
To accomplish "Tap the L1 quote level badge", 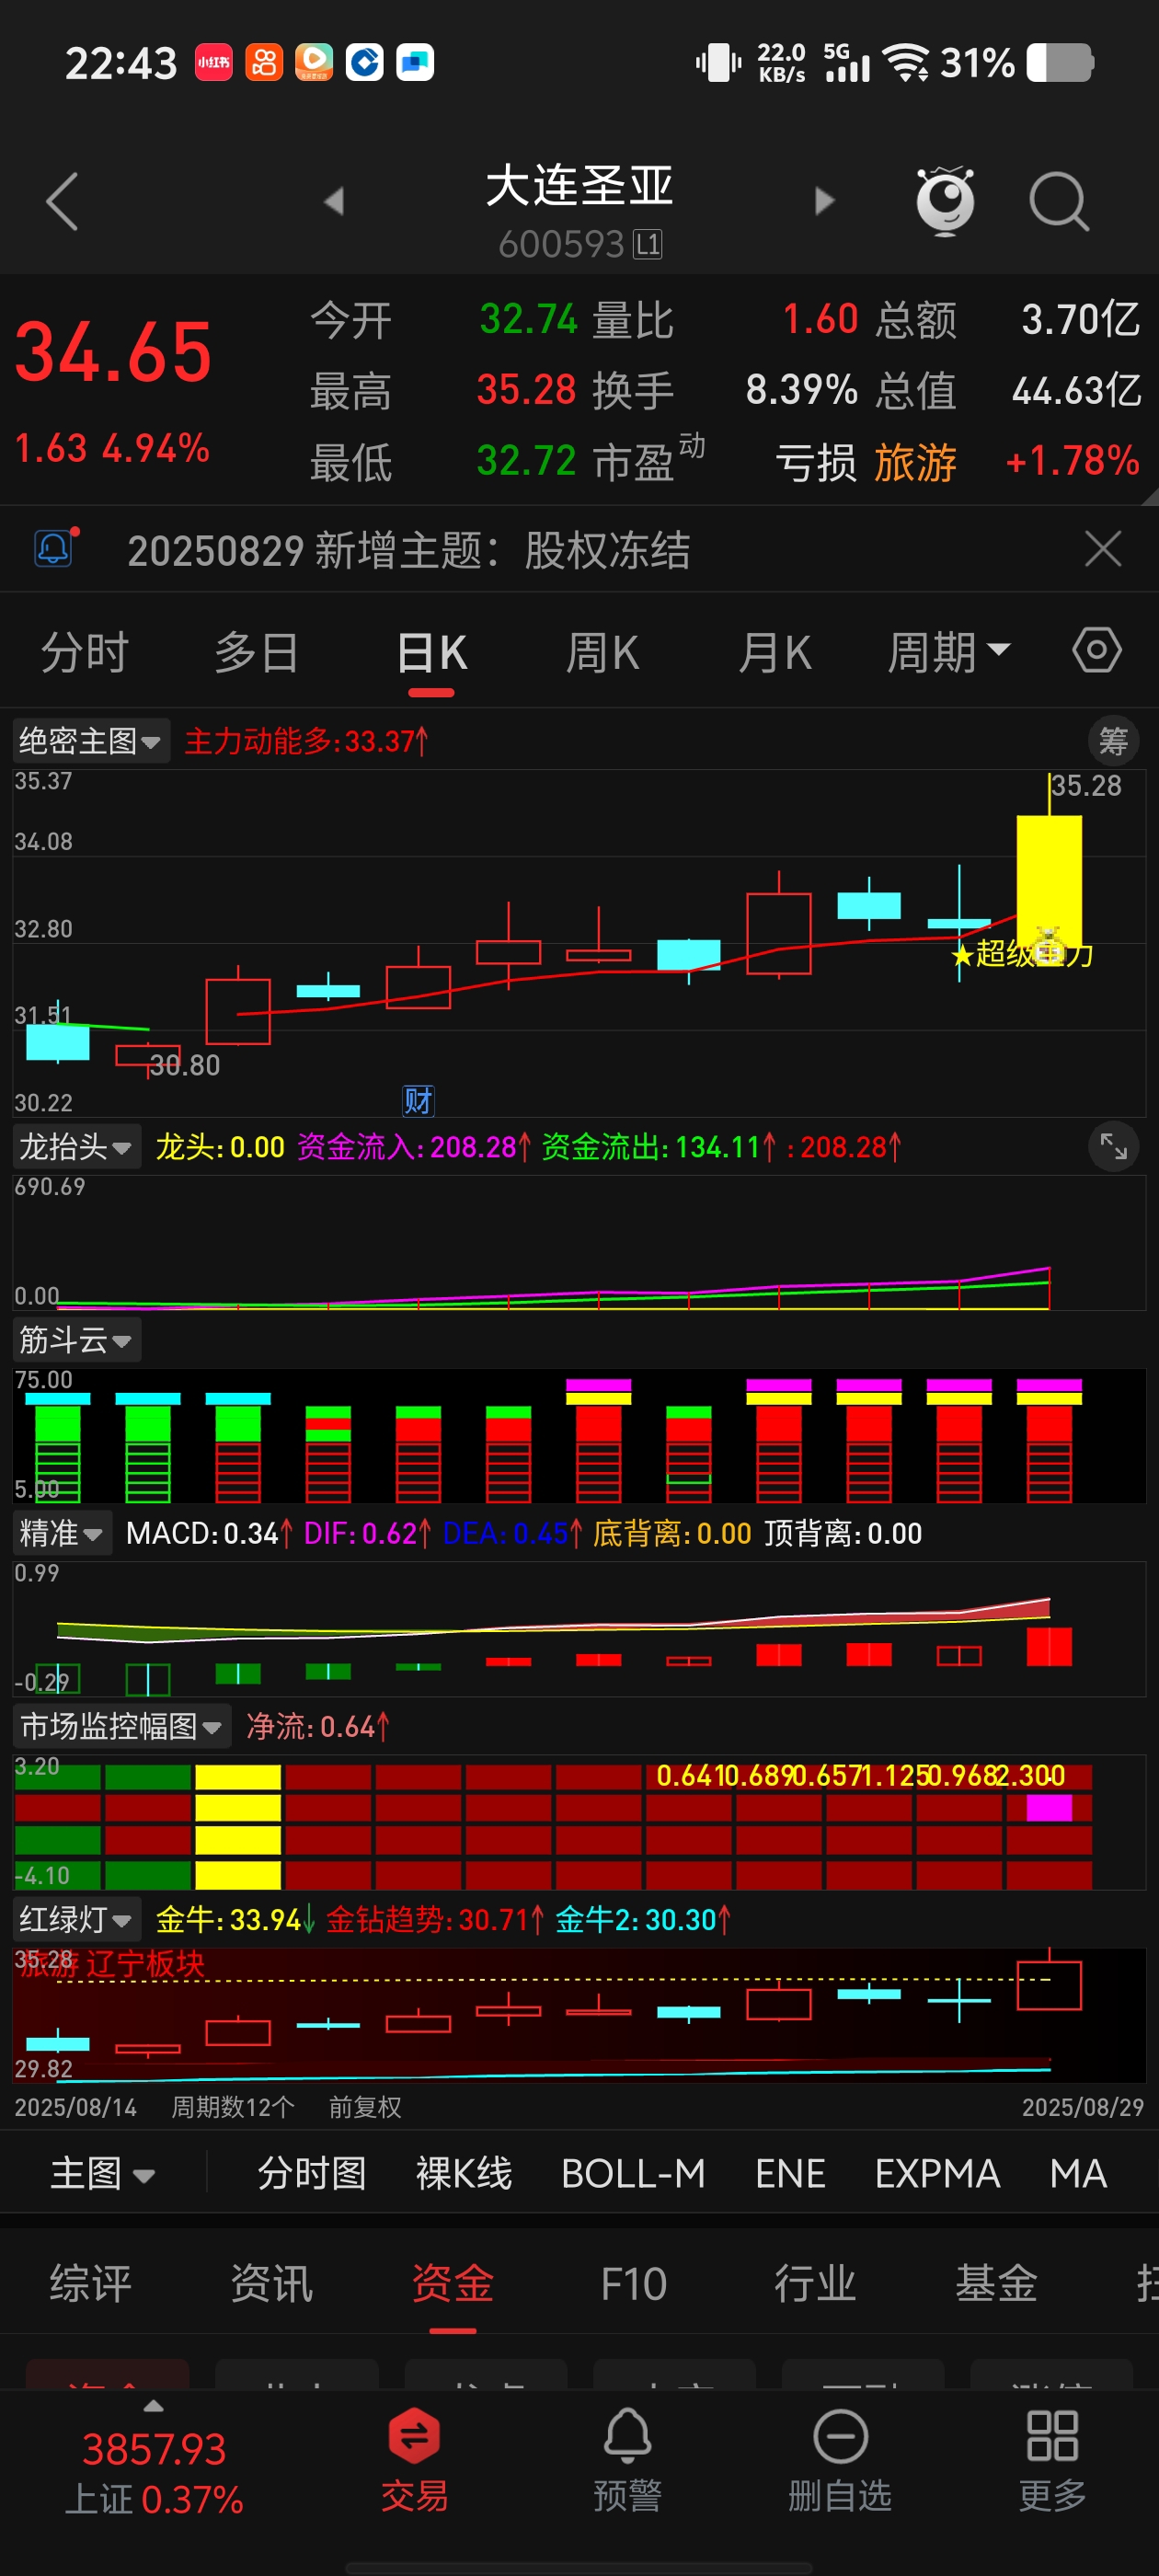I will pos(648,244).
